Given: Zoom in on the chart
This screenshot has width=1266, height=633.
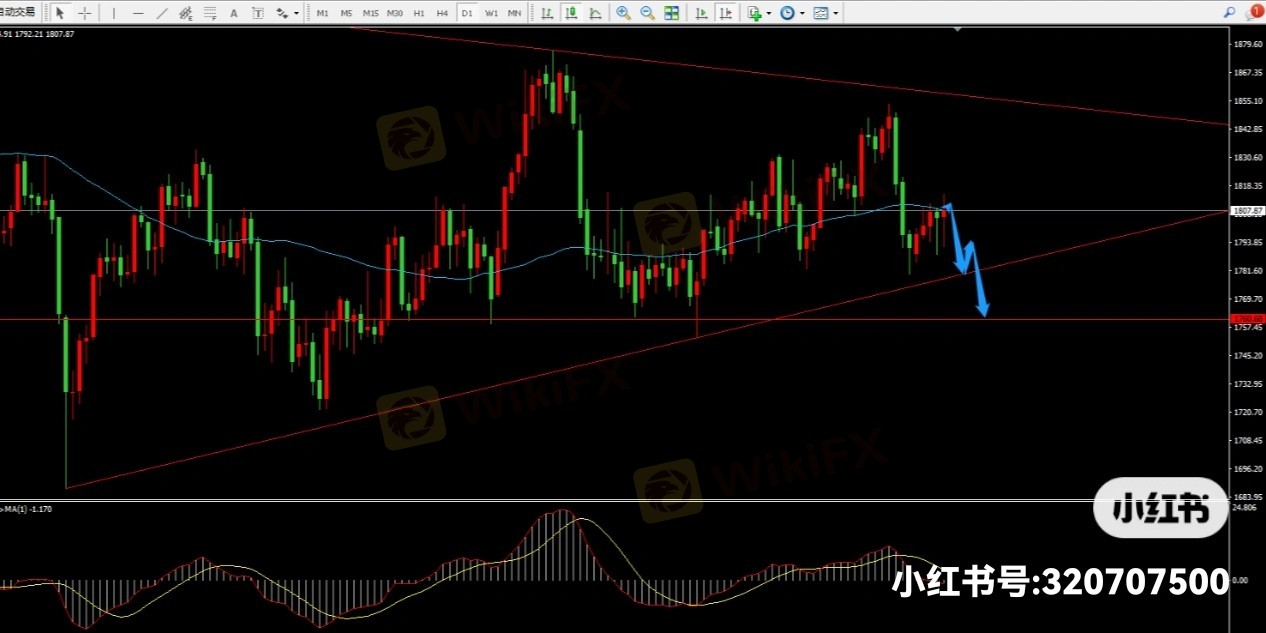Looking at the screenshot, I should pos(623,13).
